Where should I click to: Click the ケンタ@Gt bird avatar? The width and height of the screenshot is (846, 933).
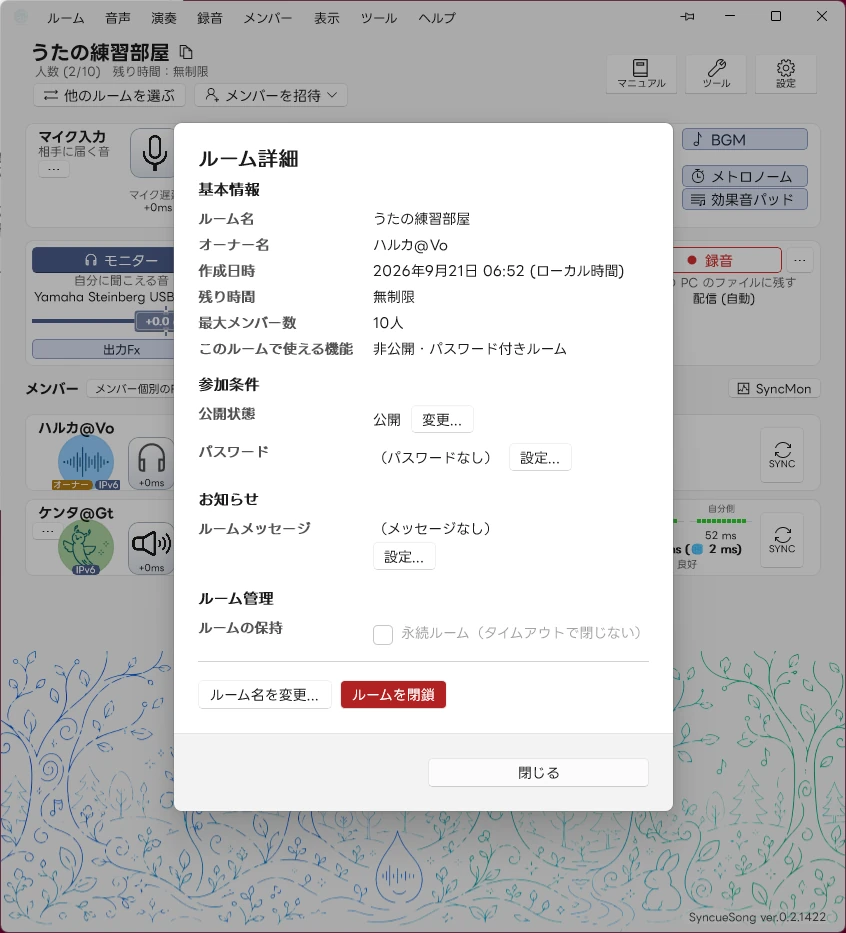point(86,547)
